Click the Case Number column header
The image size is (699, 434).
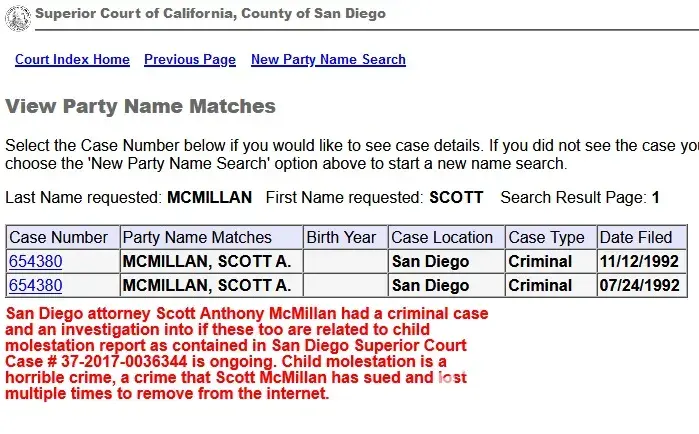(59, 238)
